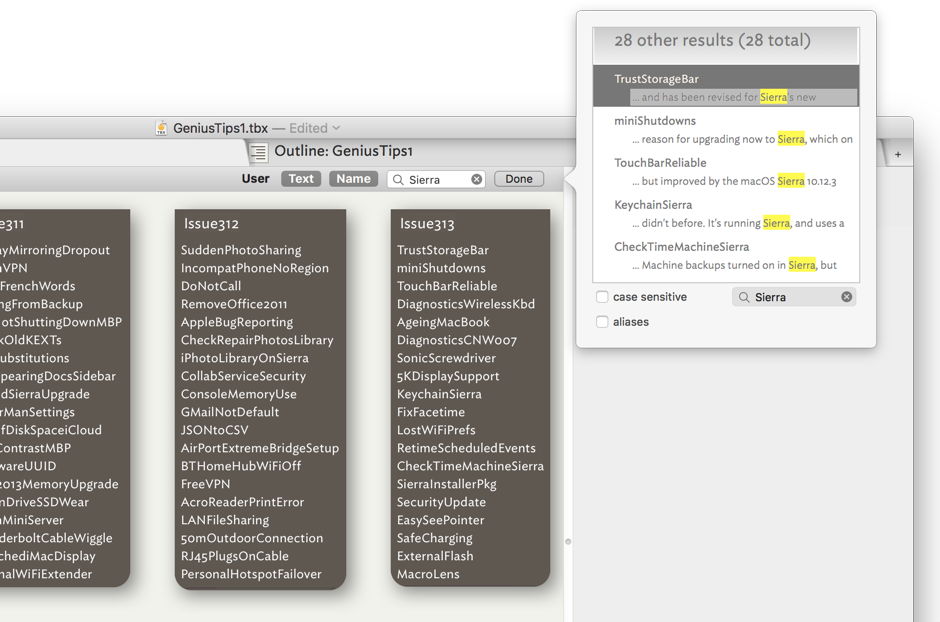Click the pane splitter handle dot

point(568,541)
